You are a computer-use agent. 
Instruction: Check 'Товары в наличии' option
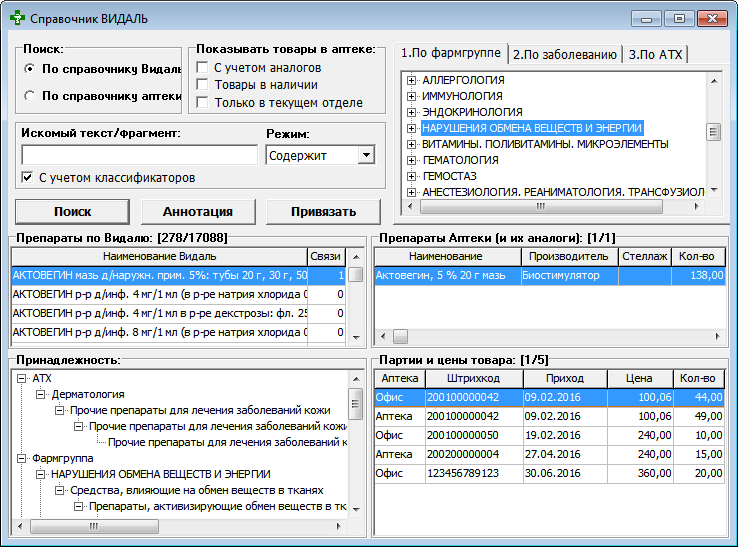(203, 86)
